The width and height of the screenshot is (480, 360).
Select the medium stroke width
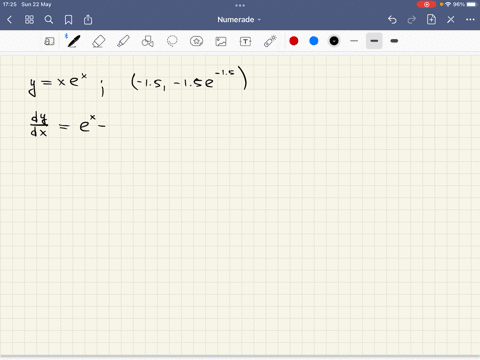(x=374, y=41)
